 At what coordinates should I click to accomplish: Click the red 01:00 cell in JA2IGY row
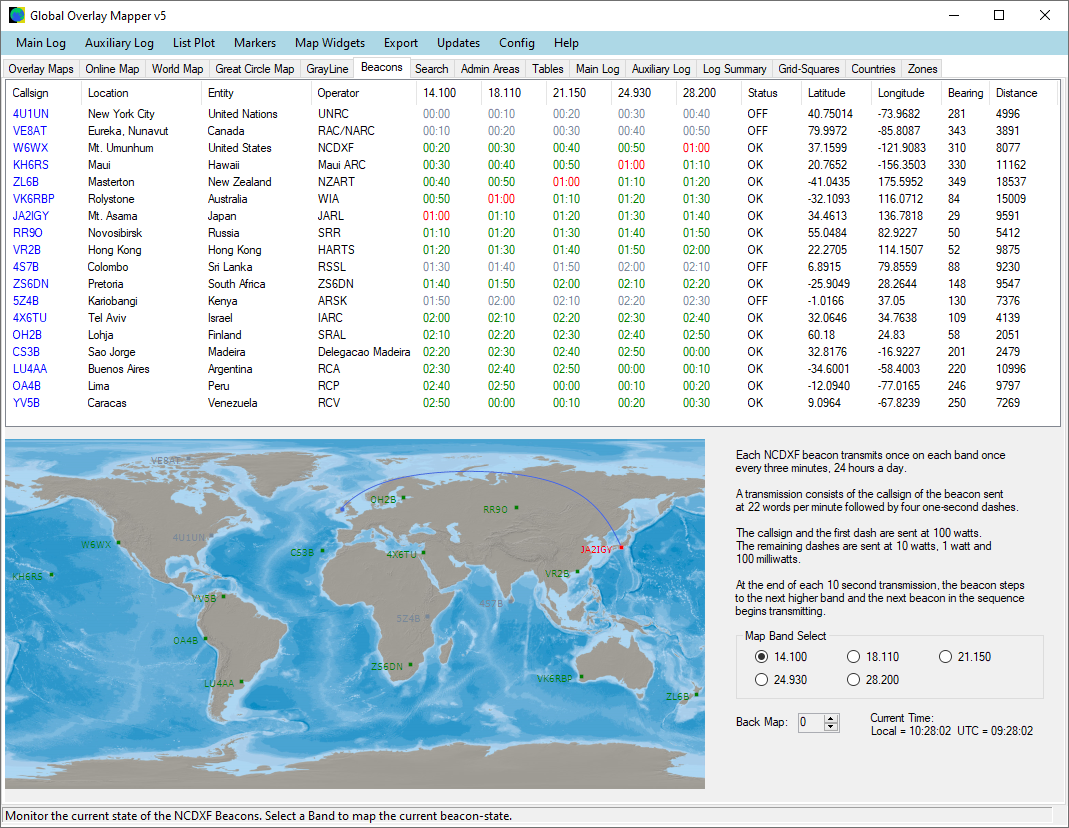[436, 216]
